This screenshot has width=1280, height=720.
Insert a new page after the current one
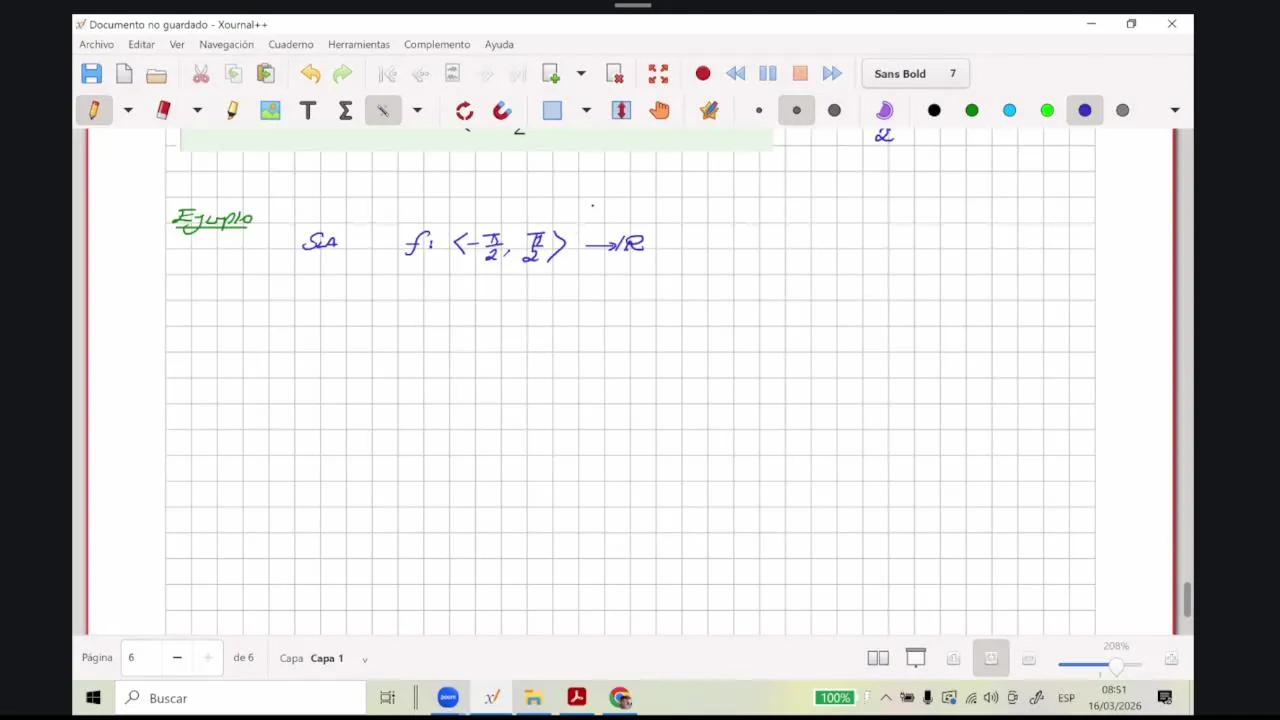click(551, 73)
